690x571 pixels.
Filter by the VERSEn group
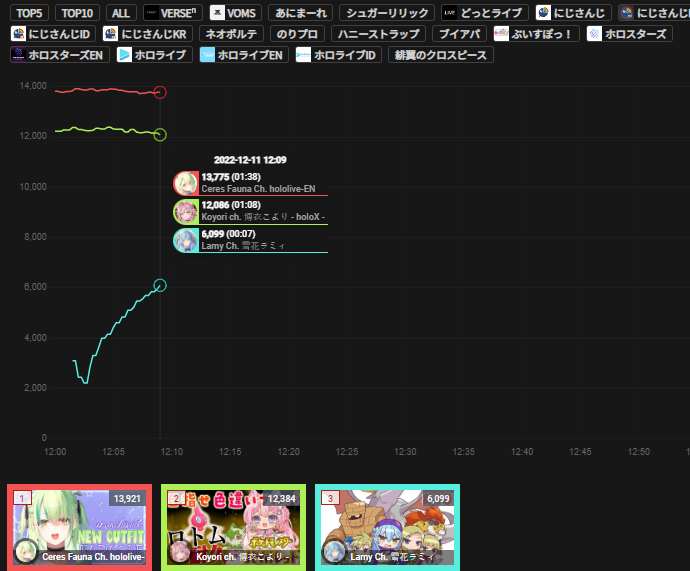point(172,13)
